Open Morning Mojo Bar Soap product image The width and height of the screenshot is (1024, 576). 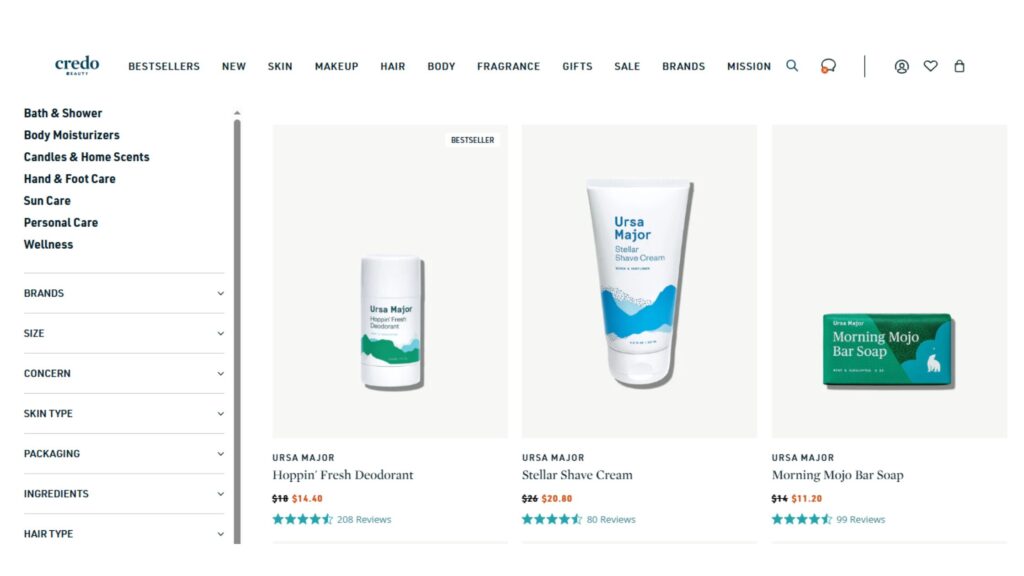pyautogui.click(x=889, y=281)
